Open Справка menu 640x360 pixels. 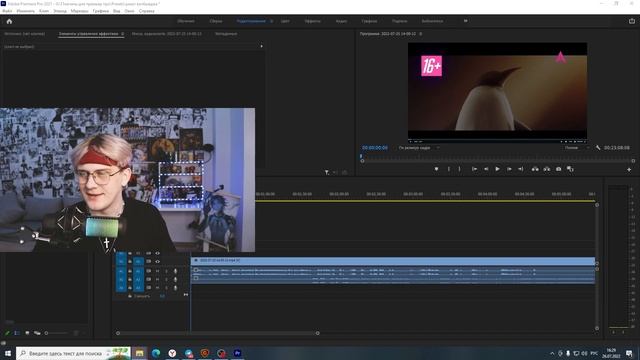pos(147,11)
